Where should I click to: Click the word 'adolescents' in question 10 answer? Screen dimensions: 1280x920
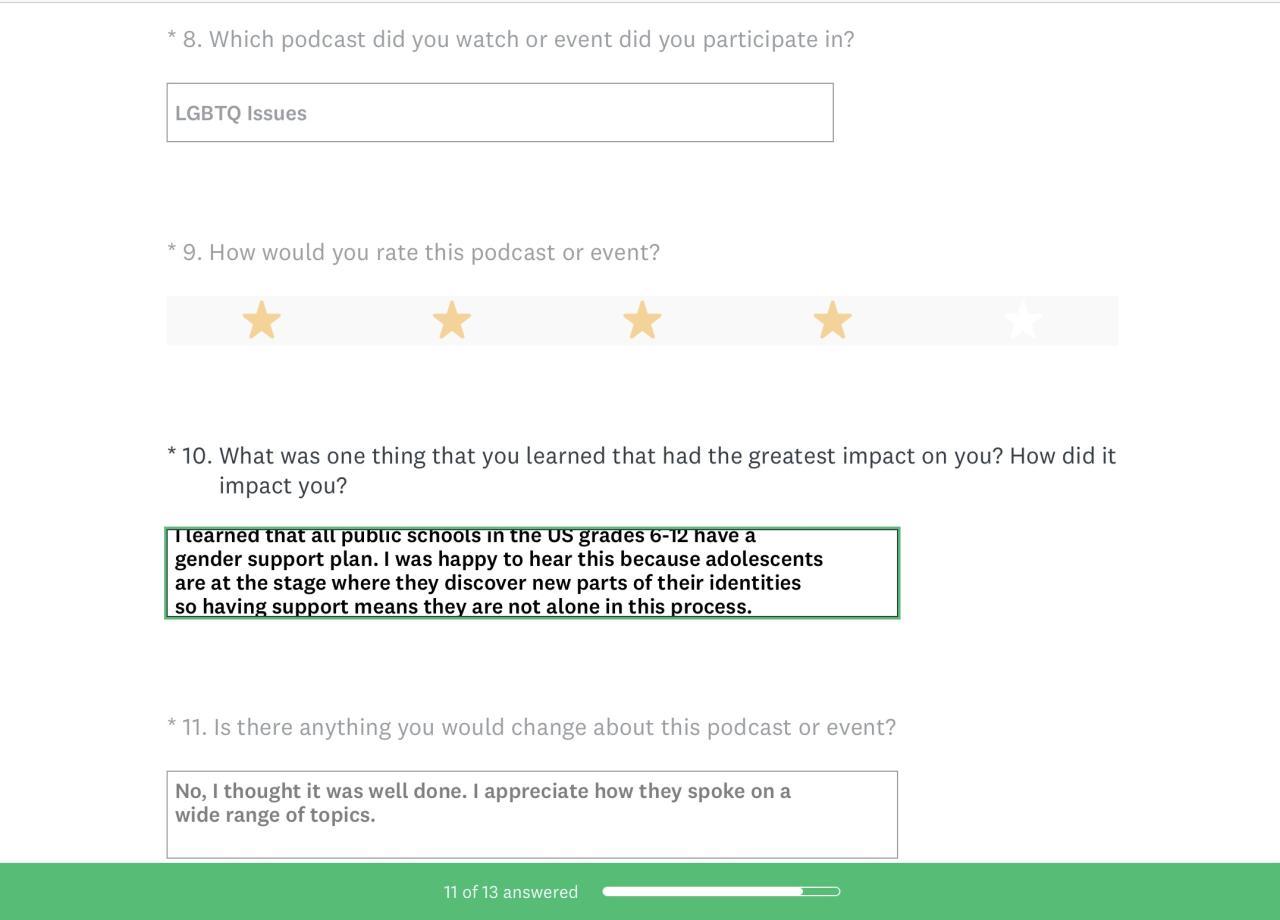pos(764,559)
